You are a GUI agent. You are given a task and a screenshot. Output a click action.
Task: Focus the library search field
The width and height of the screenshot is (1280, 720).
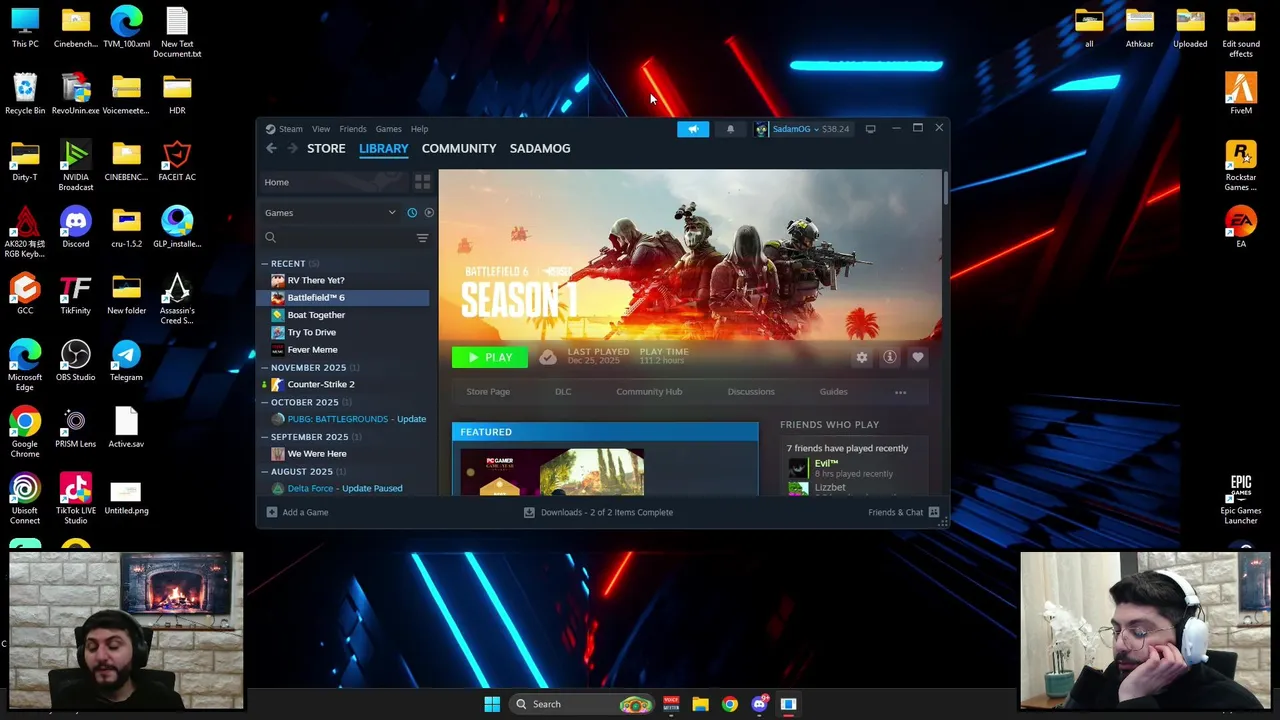pos(338,238)
